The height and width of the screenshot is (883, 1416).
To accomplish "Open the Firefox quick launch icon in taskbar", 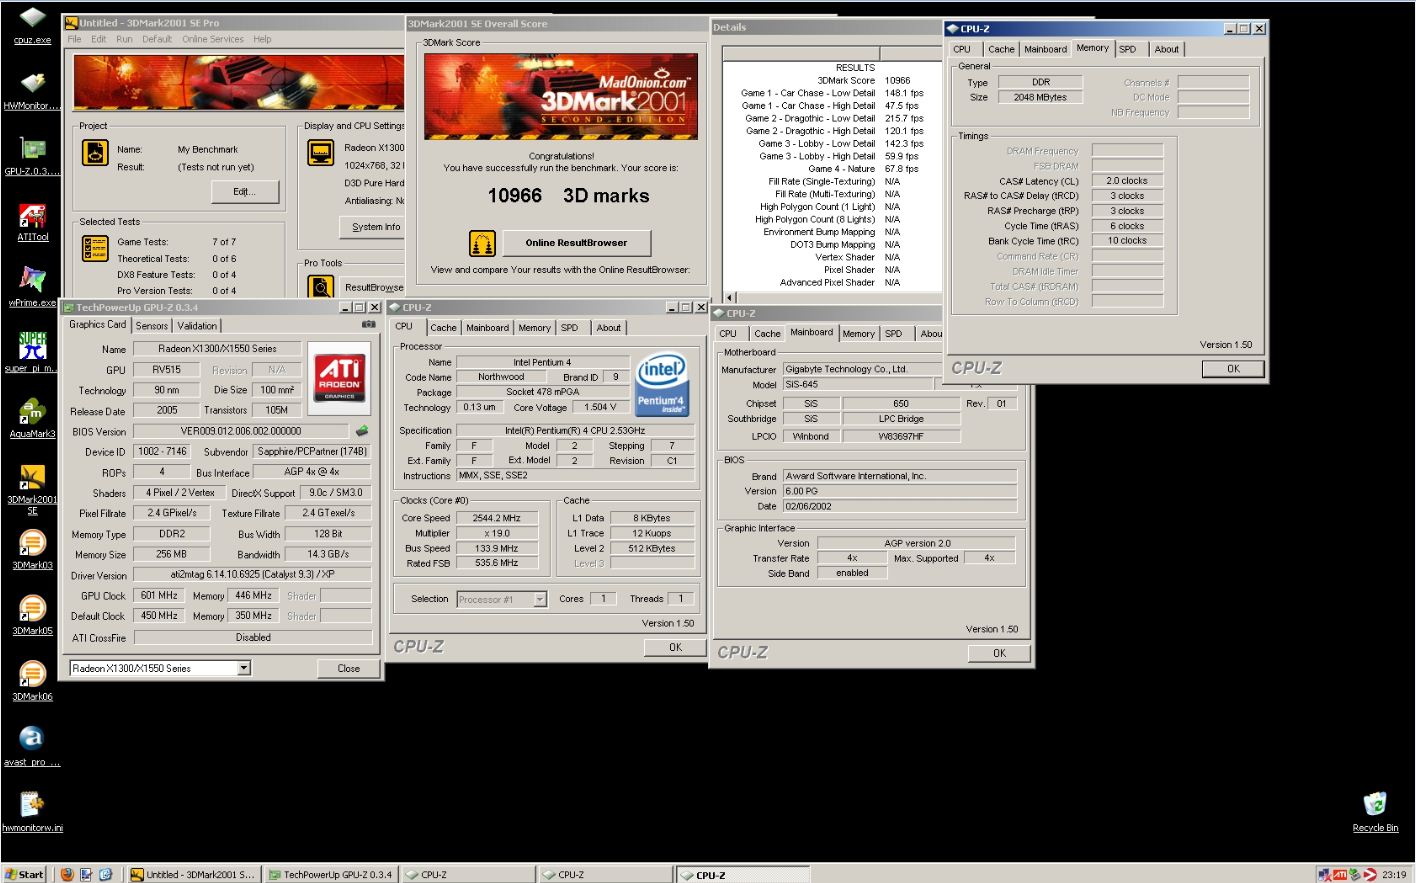I will click(67, 874).
